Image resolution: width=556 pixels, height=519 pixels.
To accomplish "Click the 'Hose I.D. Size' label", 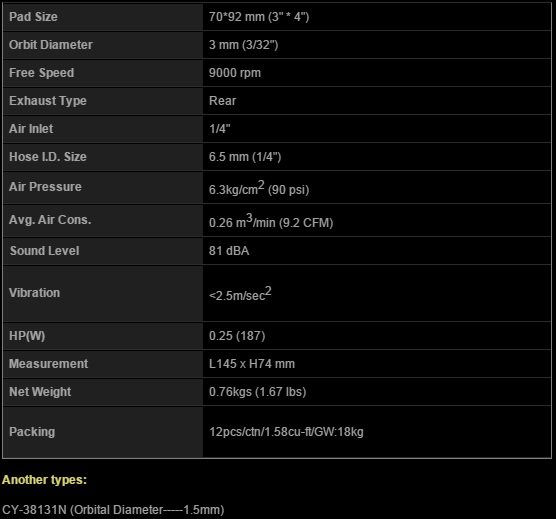I will coord(48,157).
